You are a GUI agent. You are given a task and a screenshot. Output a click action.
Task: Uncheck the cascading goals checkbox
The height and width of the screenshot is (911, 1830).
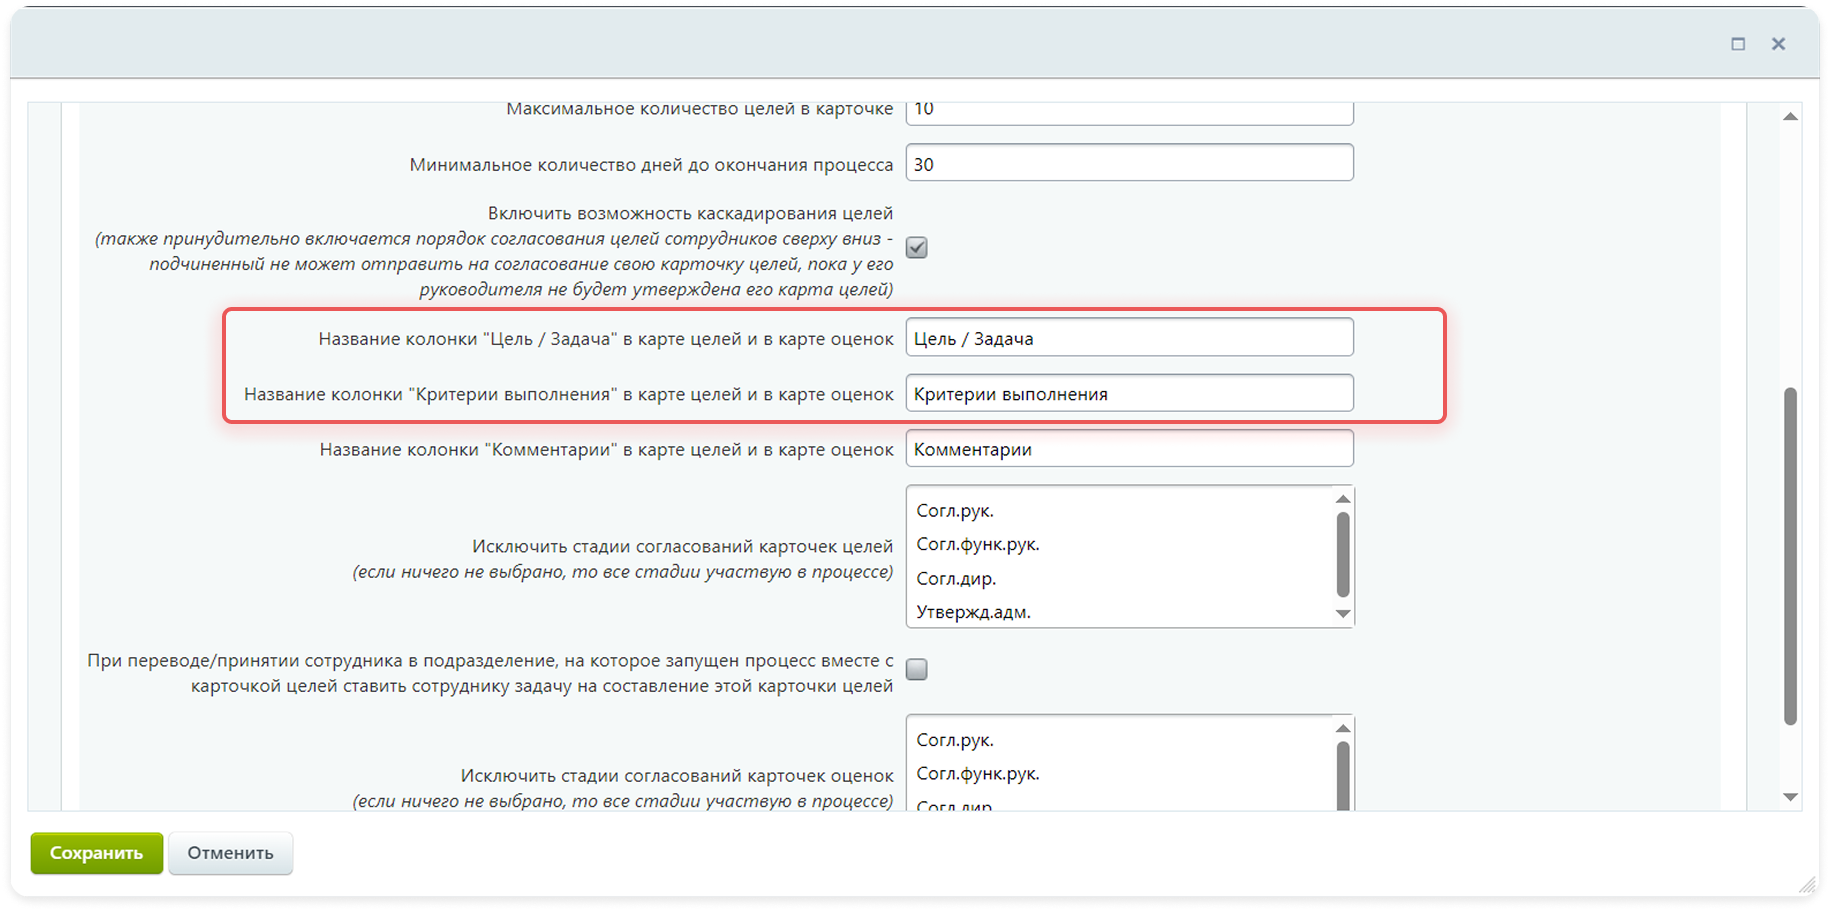[916, 247]
